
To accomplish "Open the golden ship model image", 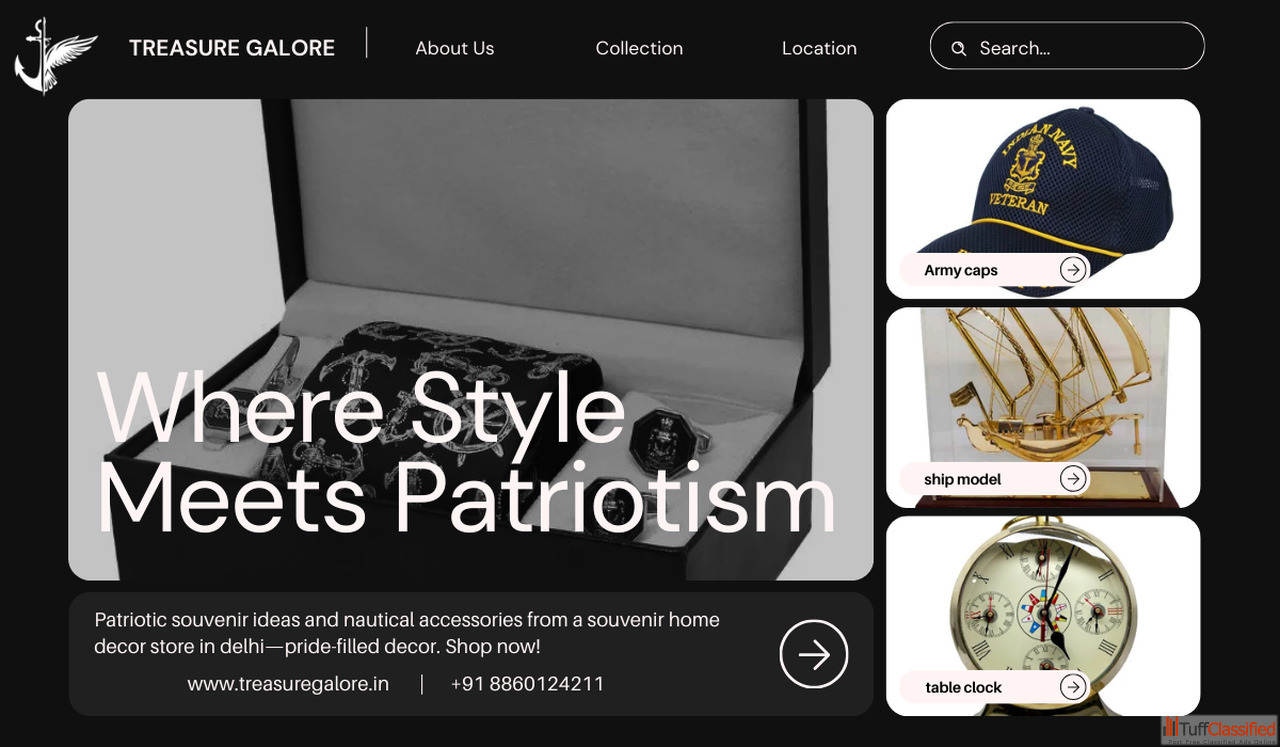I will pyautogui.click(x=1043, y=407).
